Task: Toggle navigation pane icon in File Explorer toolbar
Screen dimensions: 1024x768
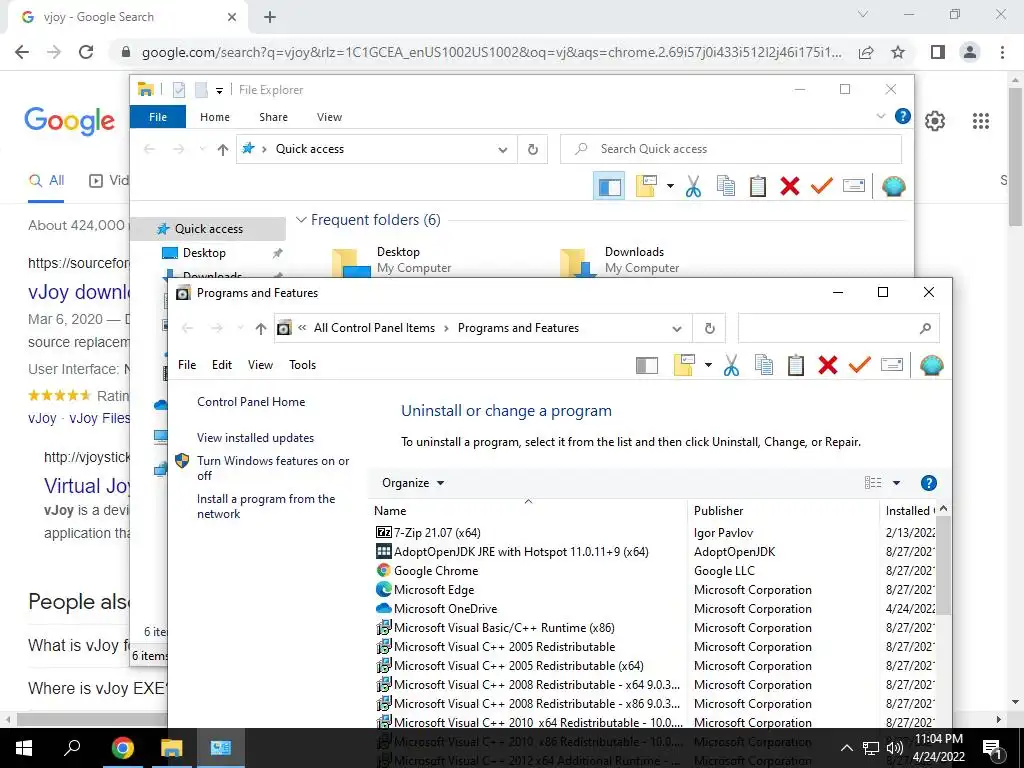Action: pos(609,187)
